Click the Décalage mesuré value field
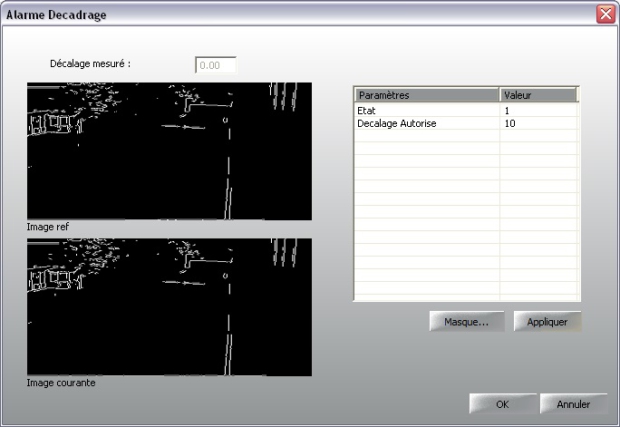This screenshot has width=620, height=427. click(x=216, y=65)
